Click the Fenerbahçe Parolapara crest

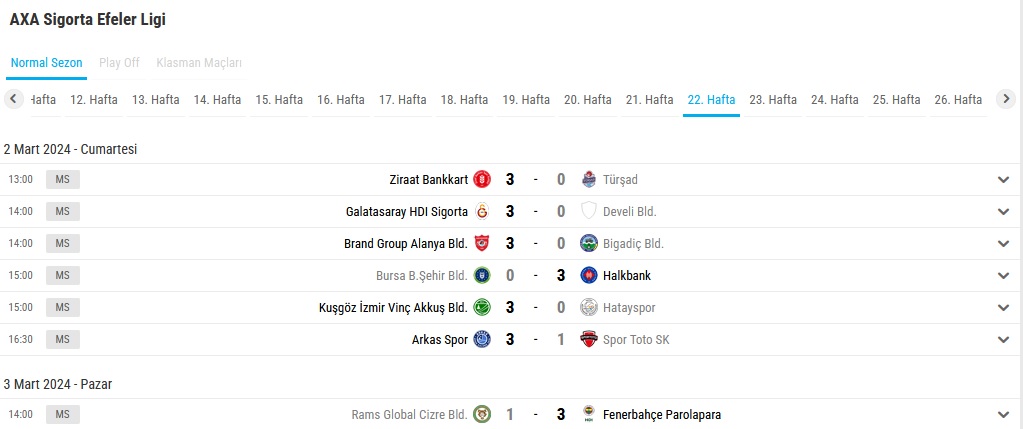(588, 414)
